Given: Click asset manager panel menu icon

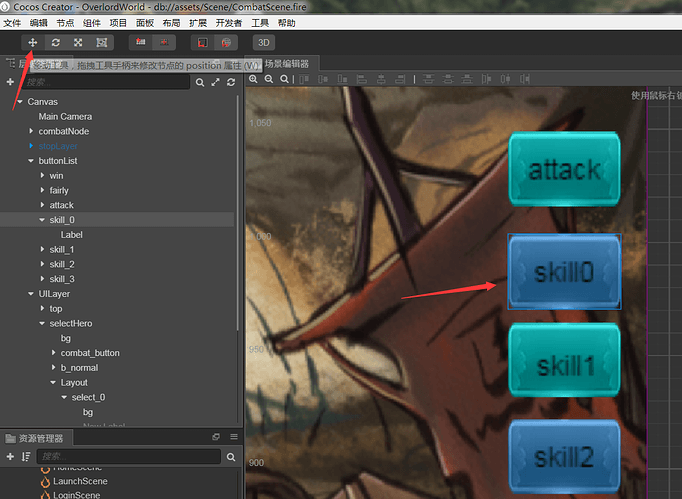Looking at the screenshot, I should click(x=234, y=437).
